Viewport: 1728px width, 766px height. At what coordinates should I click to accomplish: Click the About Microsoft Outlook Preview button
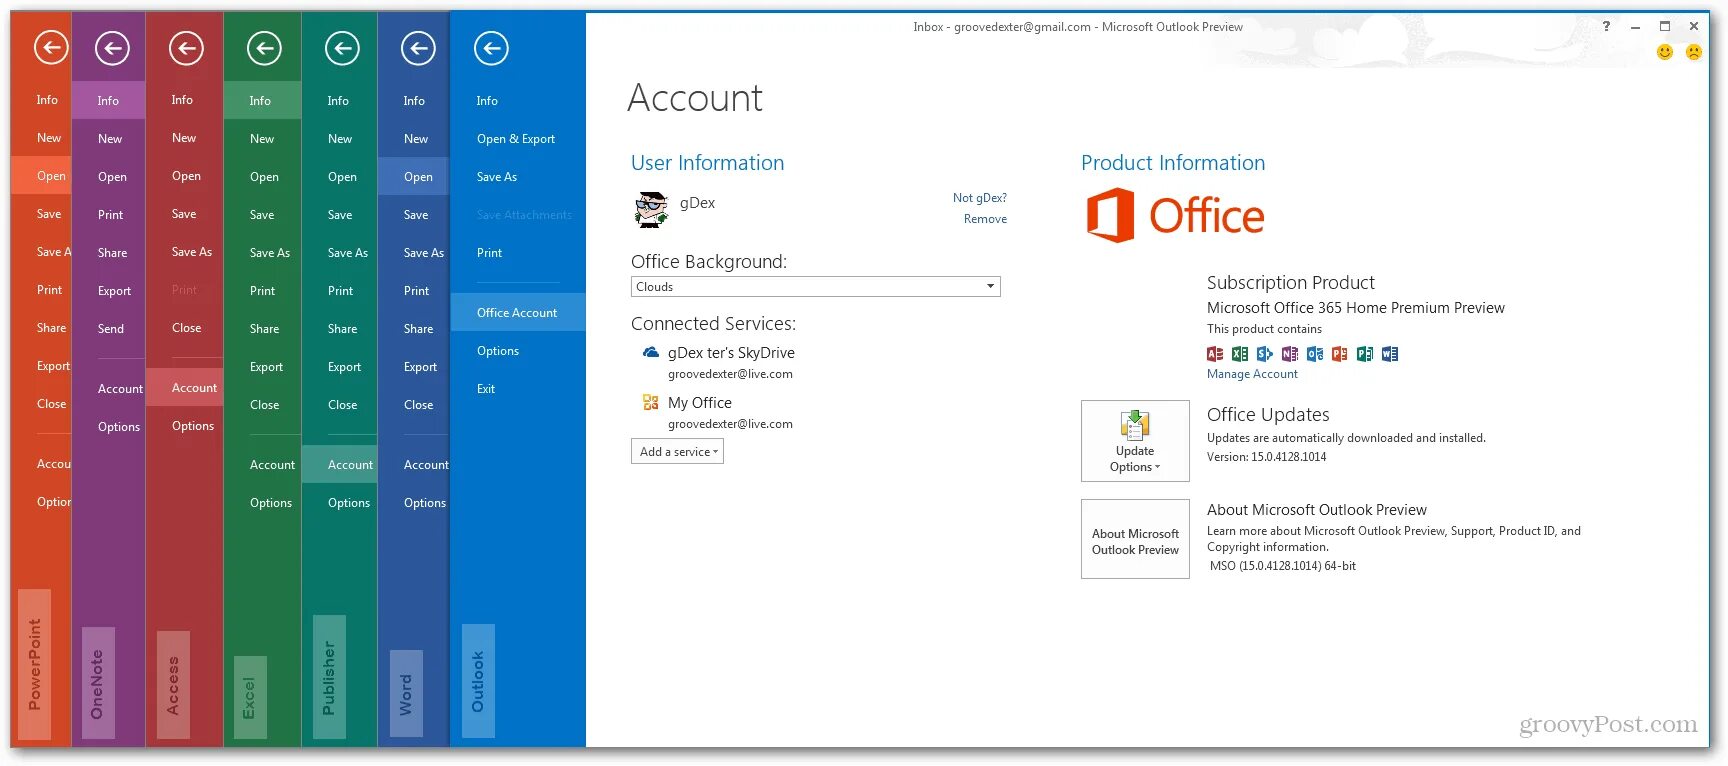pyautogui.click(x=1135, y=539)
